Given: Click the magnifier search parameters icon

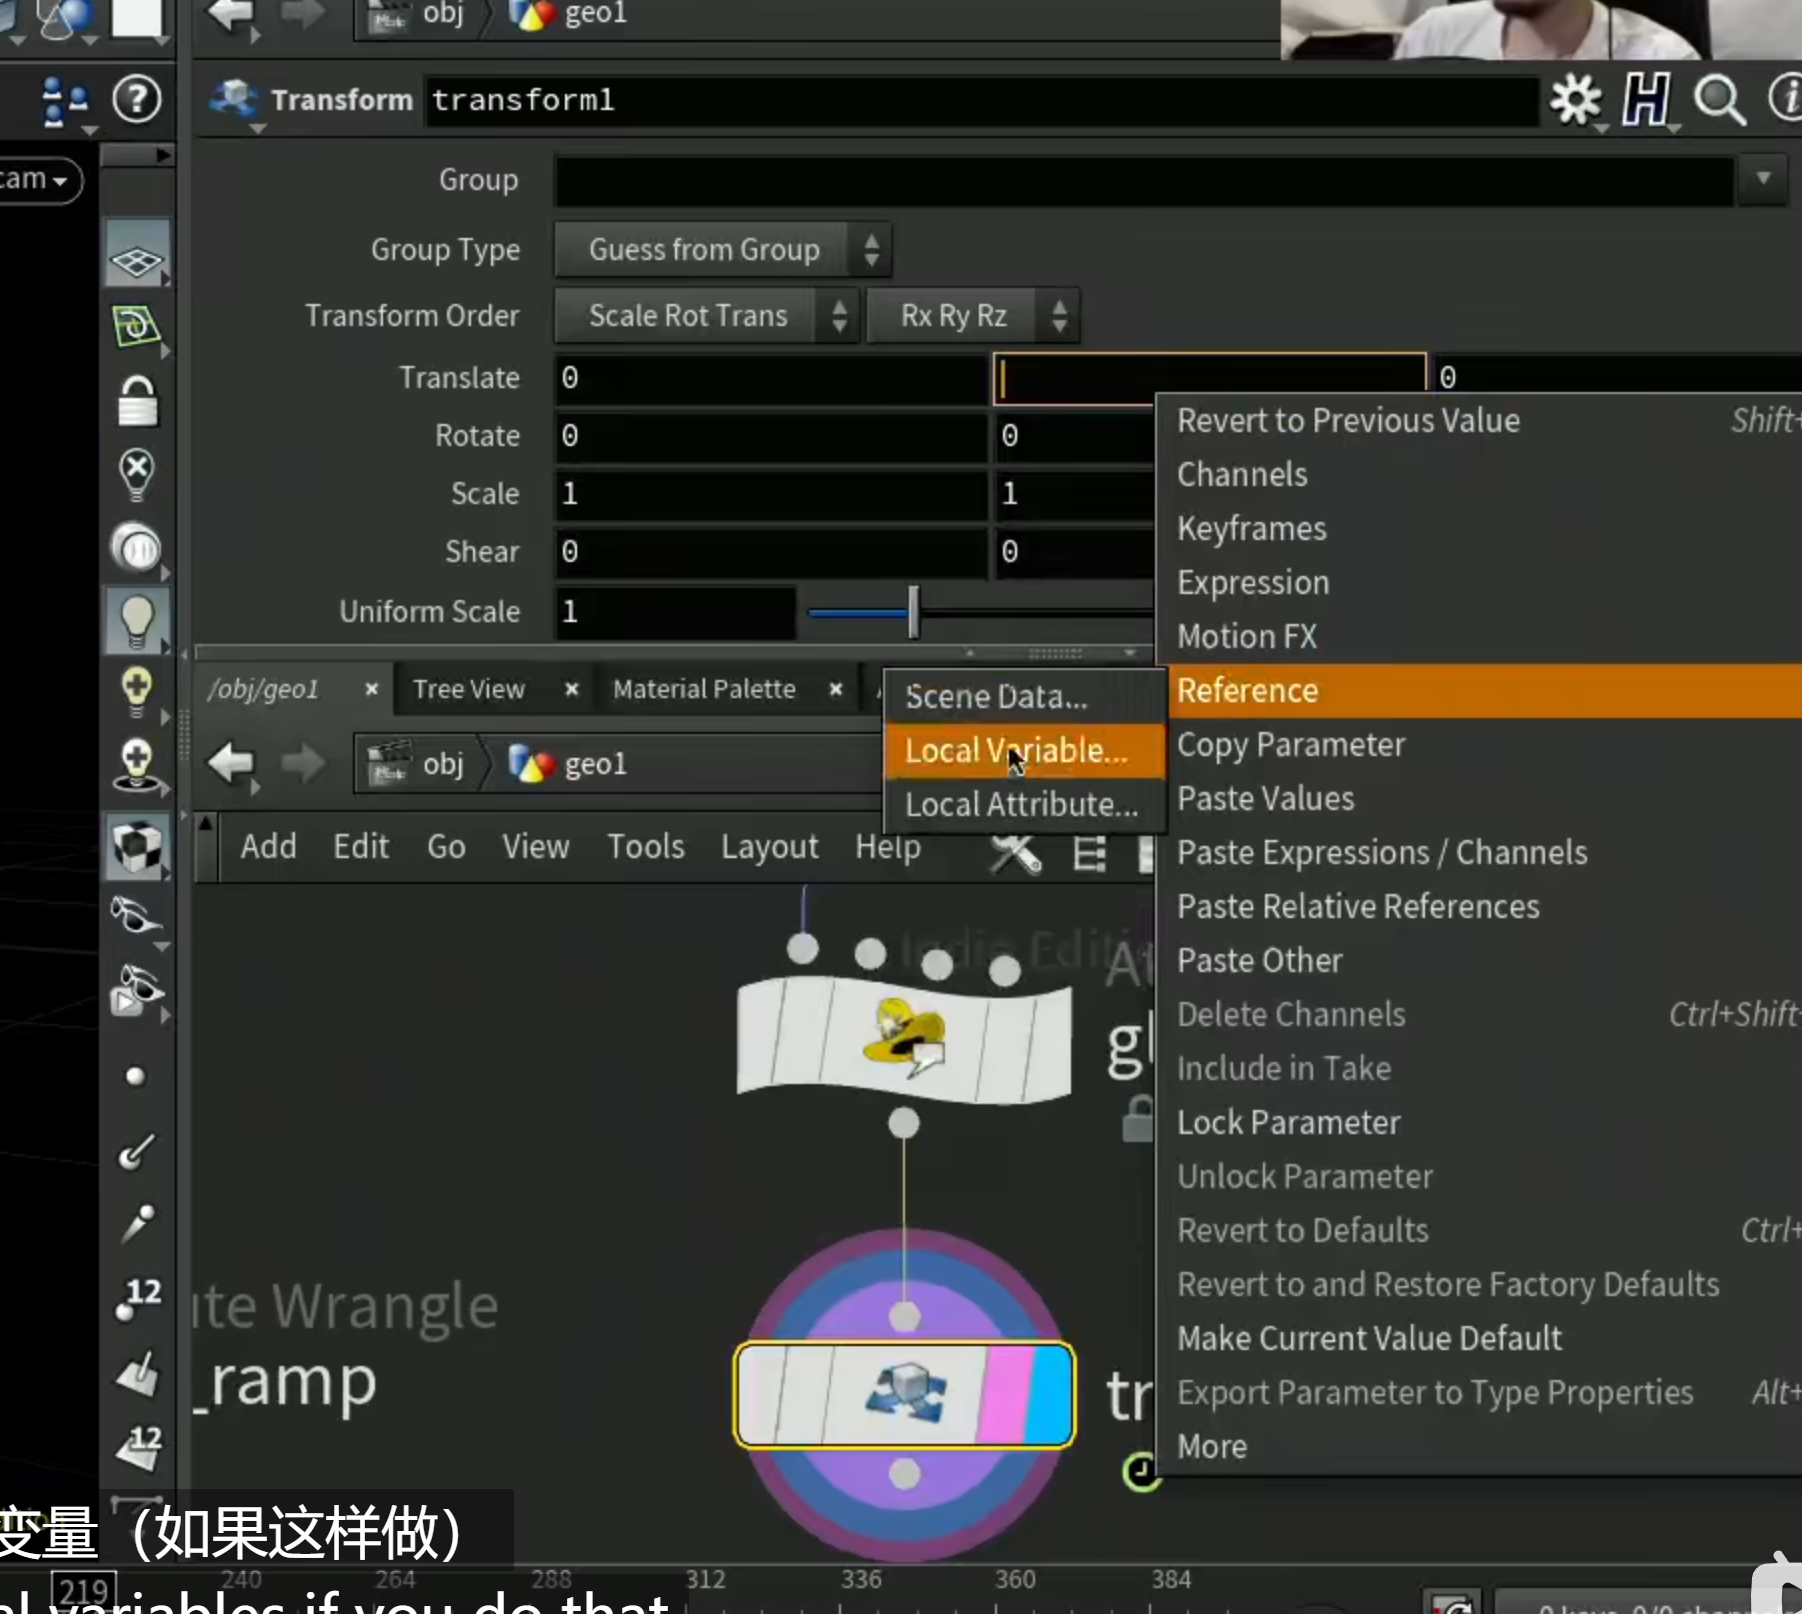Looking at the screenshot, I should (x=1719, y=100).
